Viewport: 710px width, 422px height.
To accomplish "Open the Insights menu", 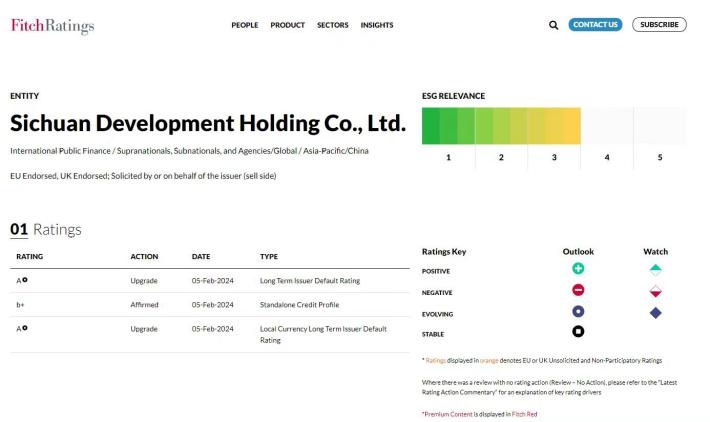I will 377,25.
